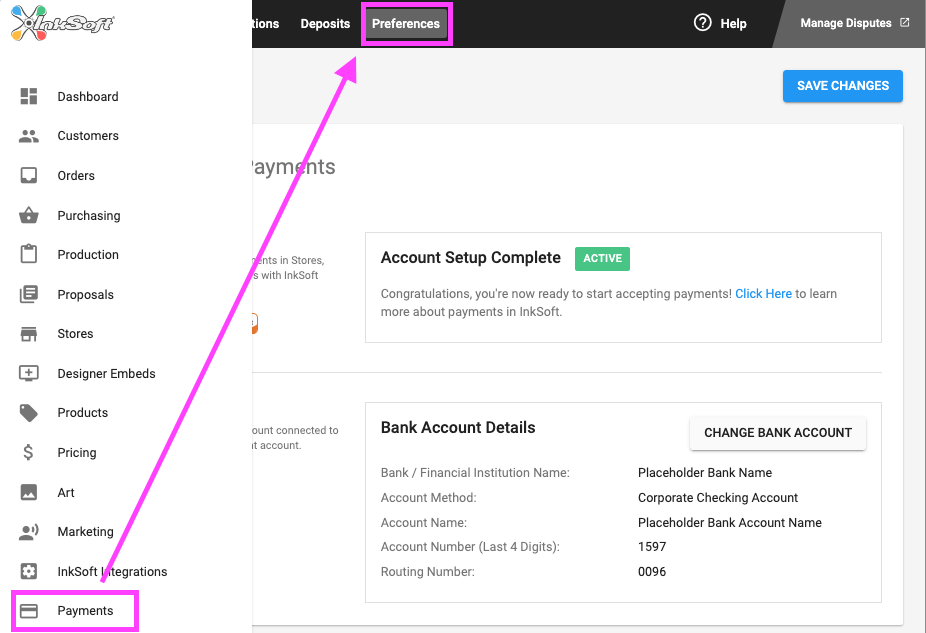This screenshot has height=633, width=926.
Task: Click the Dashboard grid icon
Action: tap(29, 97)
